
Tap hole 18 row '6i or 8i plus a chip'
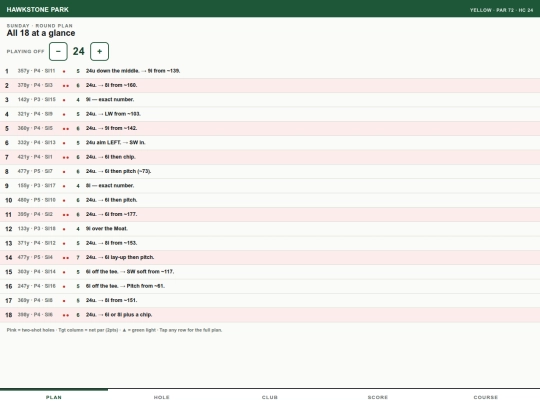click(270, 315)
